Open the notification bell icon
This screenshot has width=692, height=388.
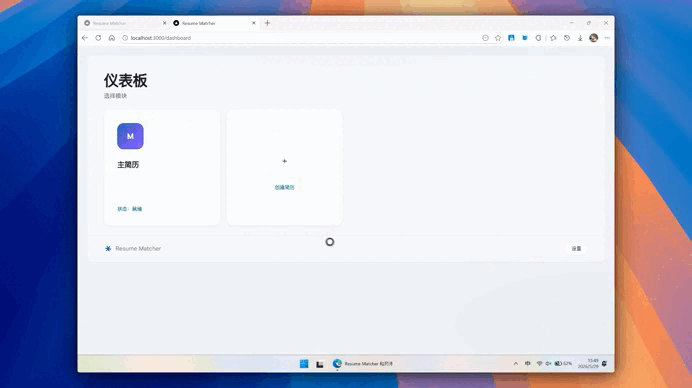click(605, 364)
